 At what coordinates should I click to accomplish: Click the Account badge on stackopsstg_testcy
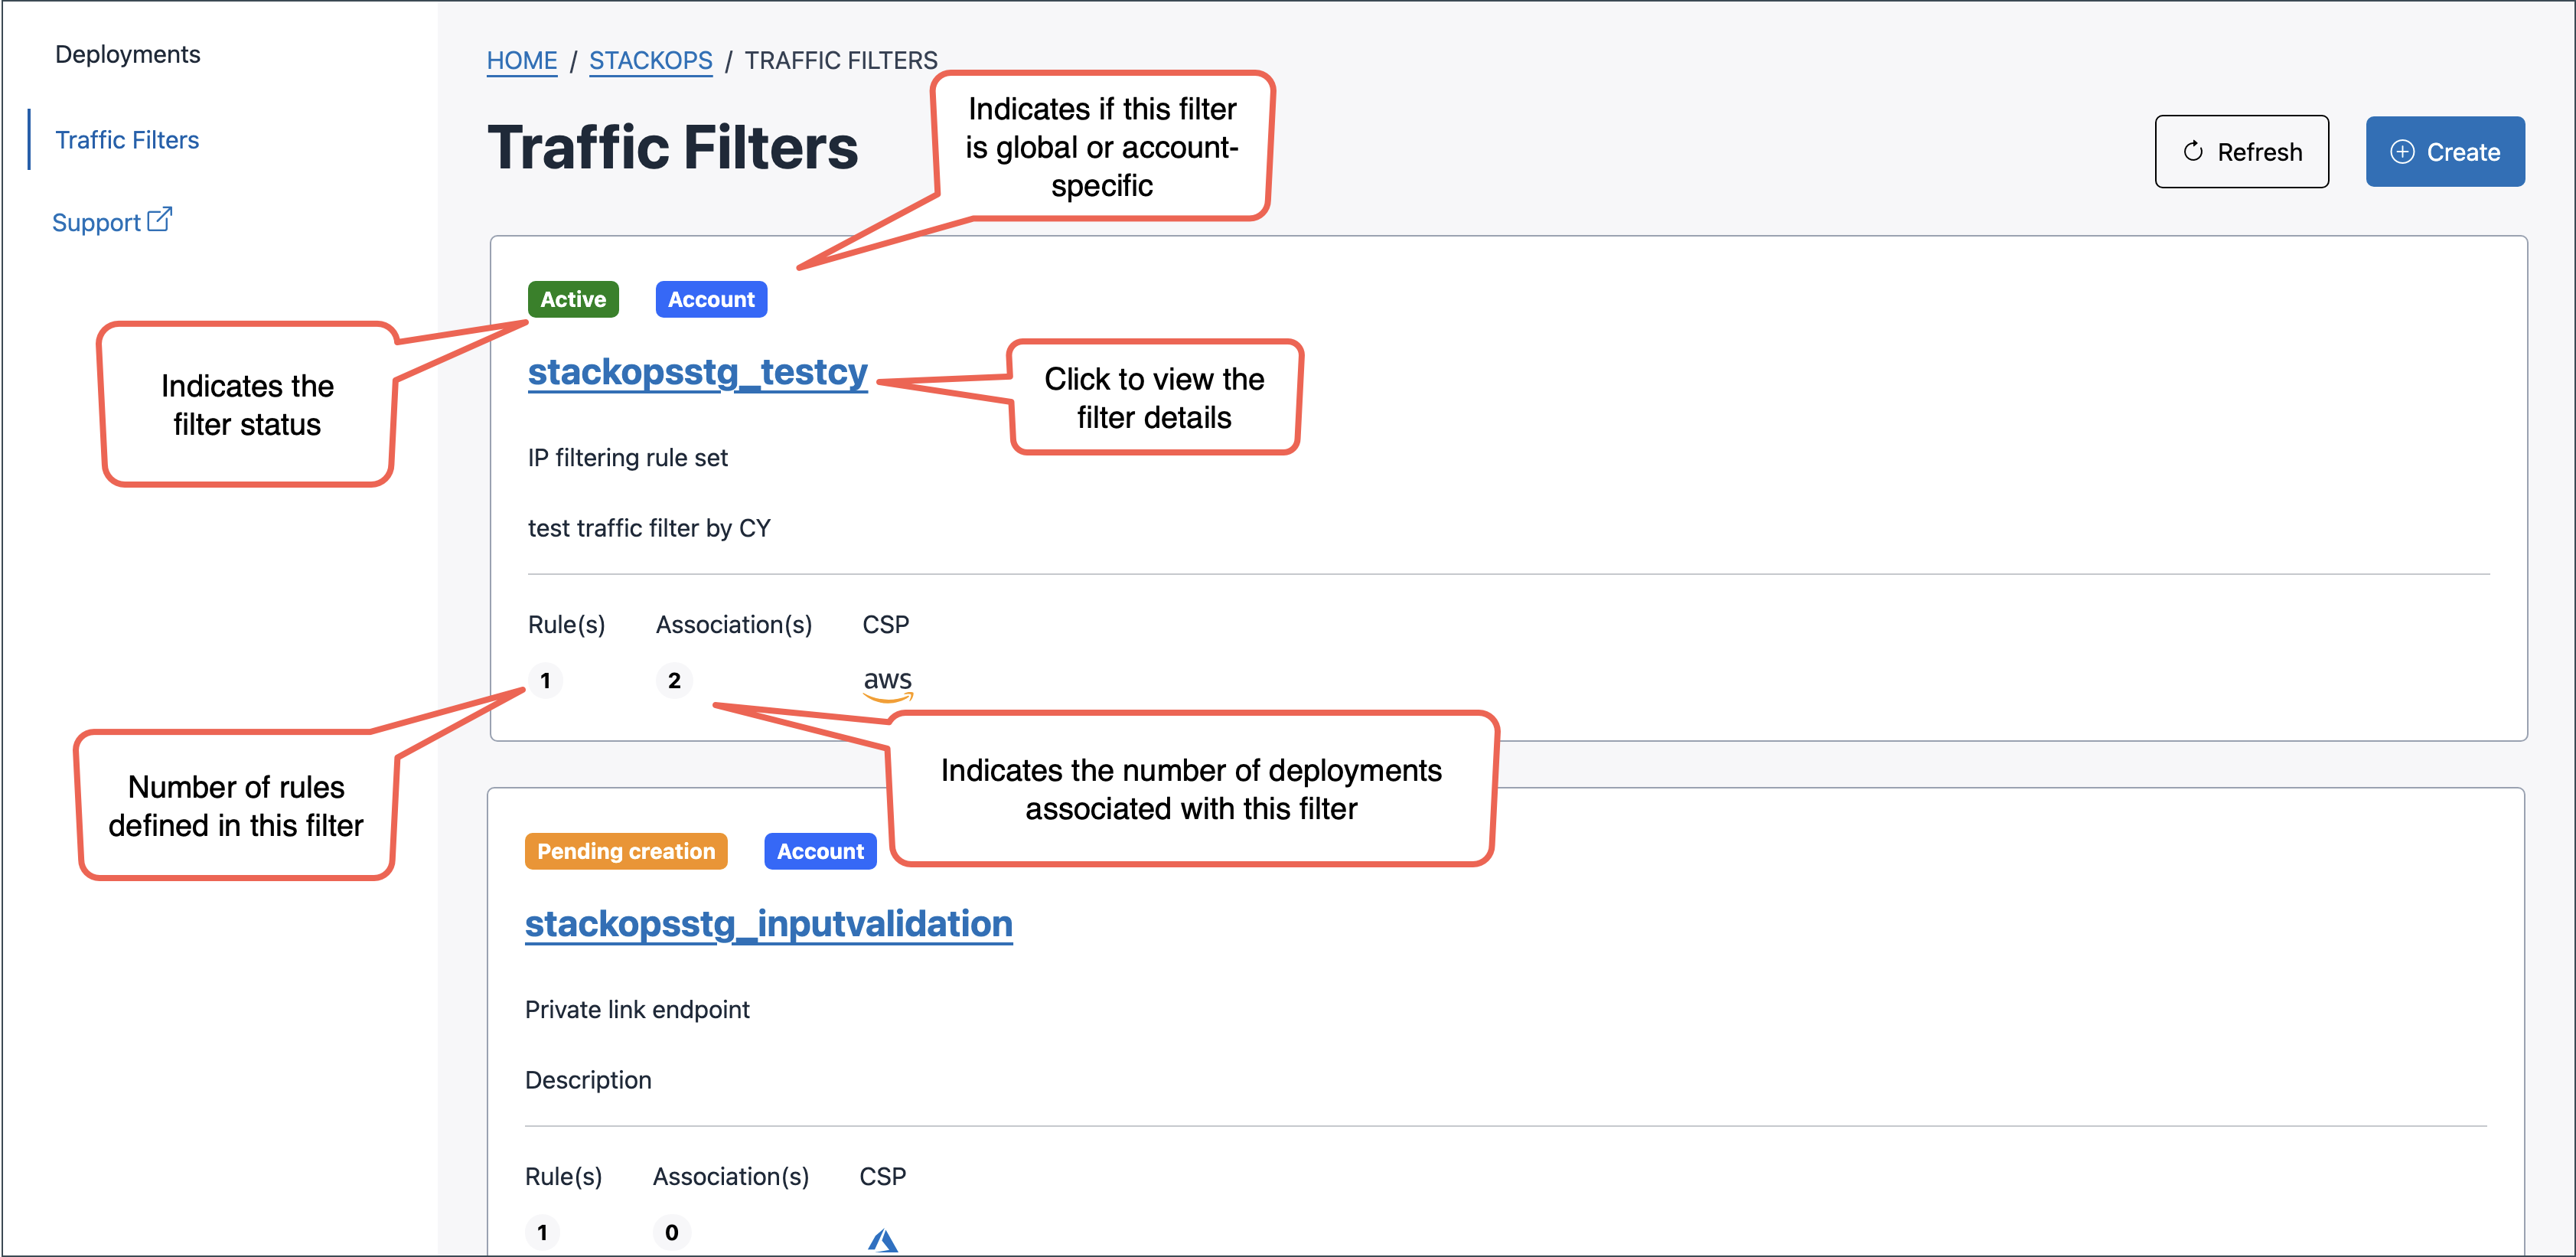pos(711,299)
